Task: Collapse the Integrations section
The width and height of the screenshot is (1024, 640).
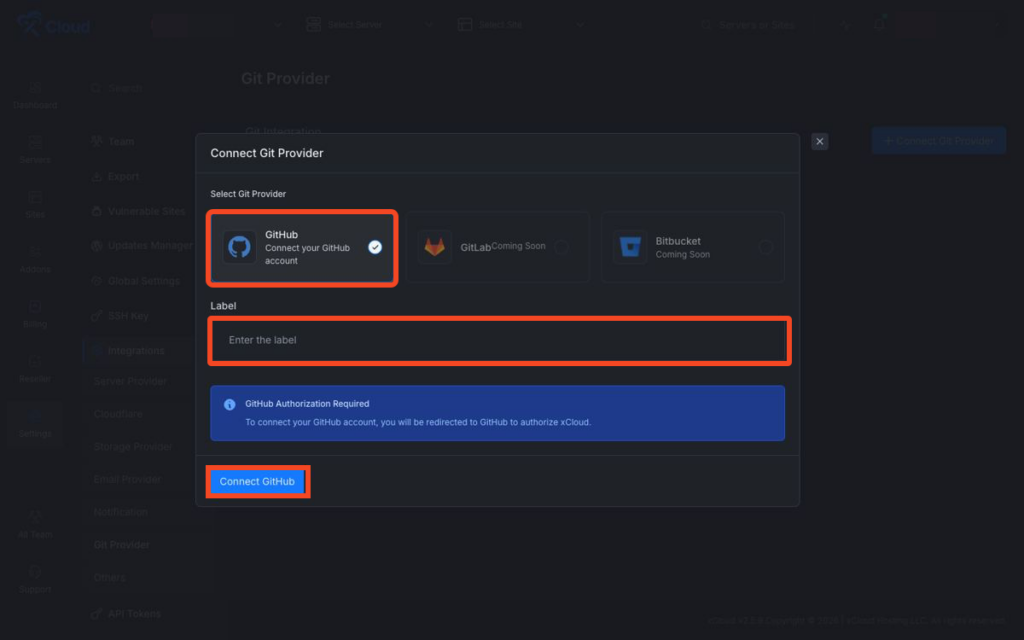Action: click(x=136, y=351)
